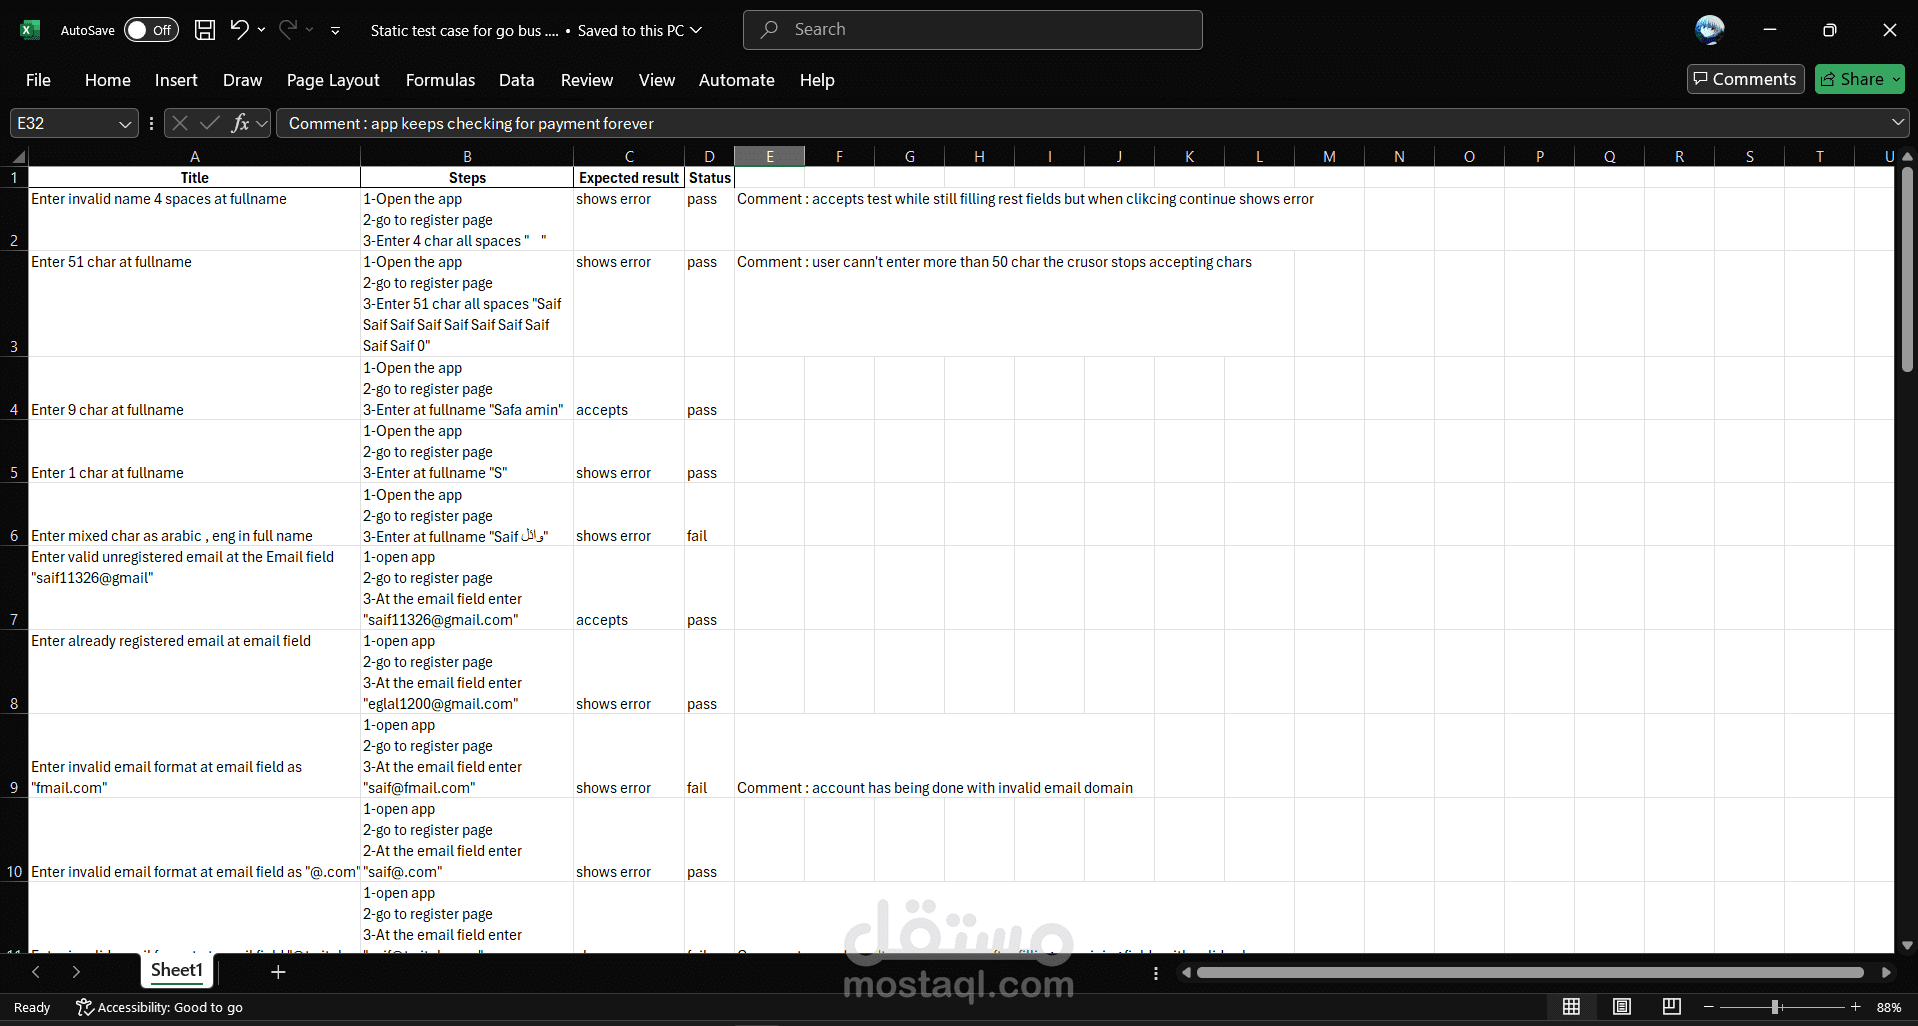Add a new worksheet with the plus icon
Image resolution: width=1918 pixels, height=1026 pixels.
point(277,972)
